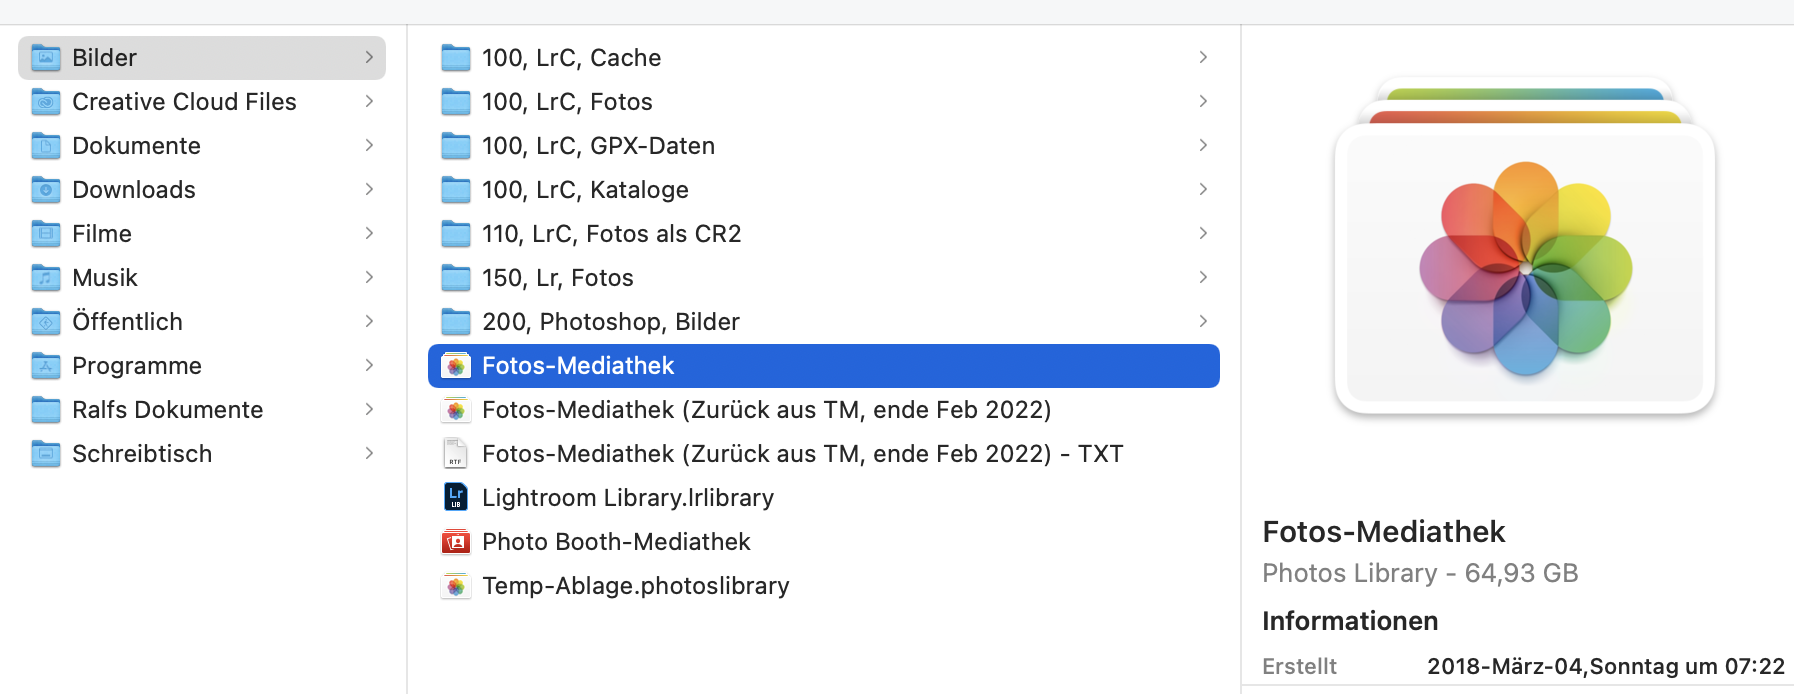Expand the Dokumente folder chevron
This screenshot has height=694, width=1794.
click(369, 146)
